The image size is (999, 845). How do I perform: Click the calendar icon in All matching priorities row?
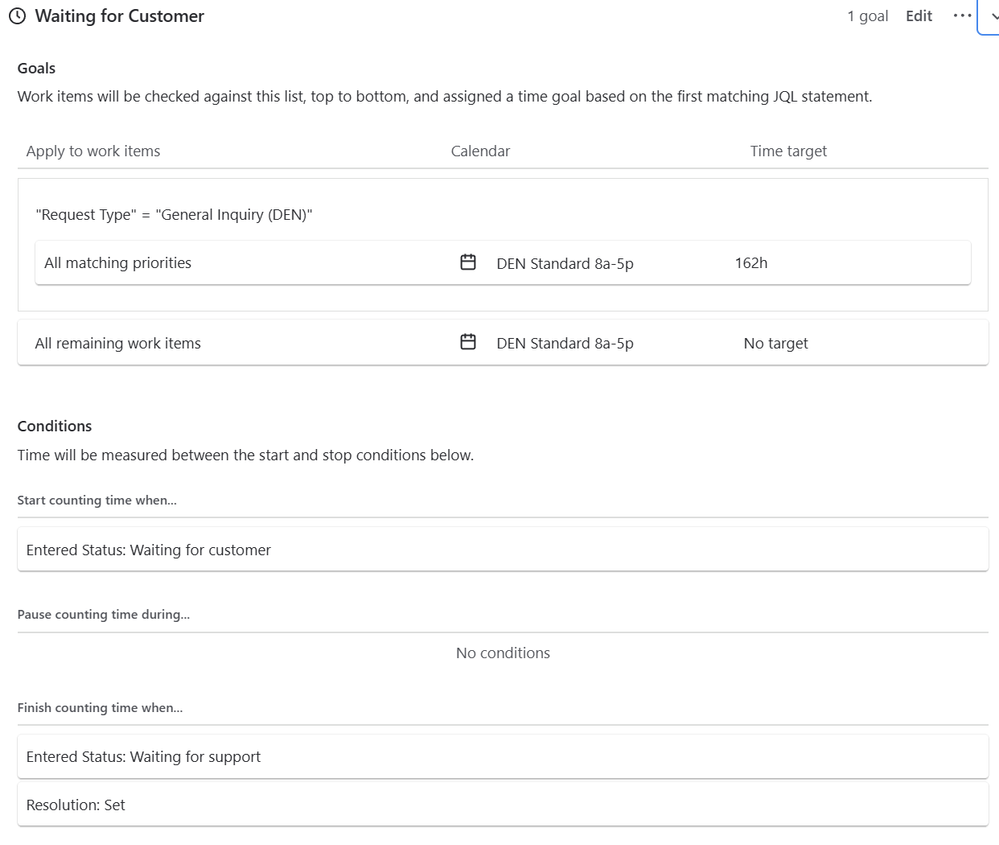(x=468, y=263)
